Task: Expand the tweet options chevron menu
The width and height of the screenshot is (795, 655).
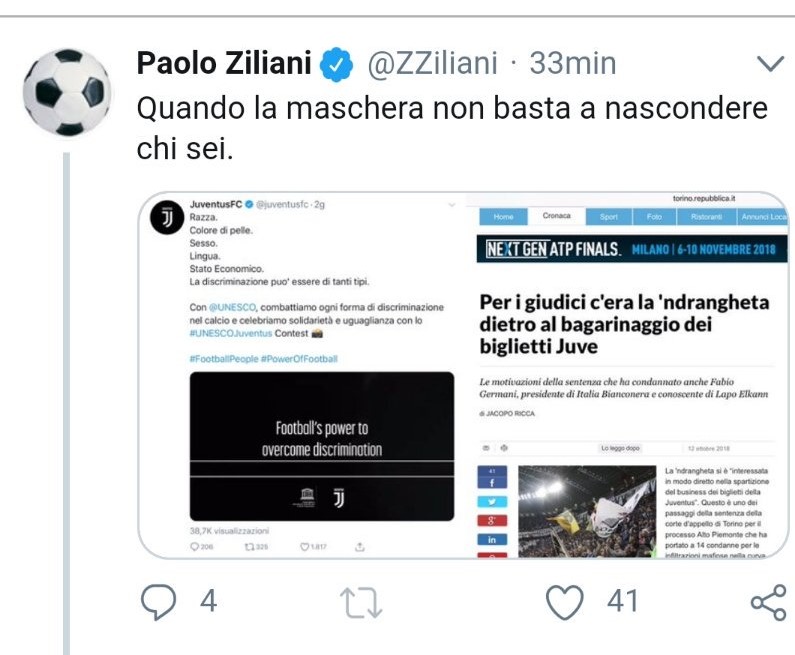Action: 771,63
